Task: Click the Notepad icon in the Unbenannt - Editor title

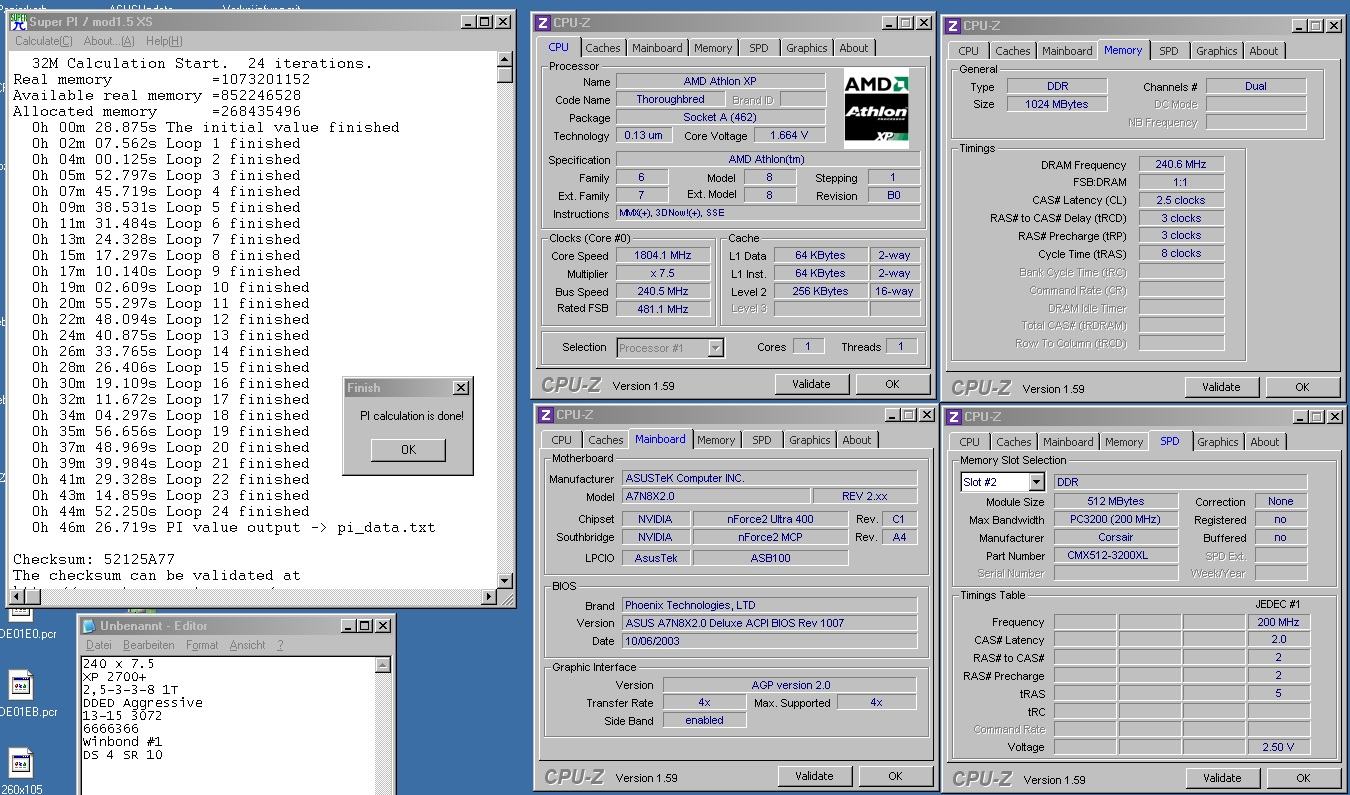Action: click(89, 626)
